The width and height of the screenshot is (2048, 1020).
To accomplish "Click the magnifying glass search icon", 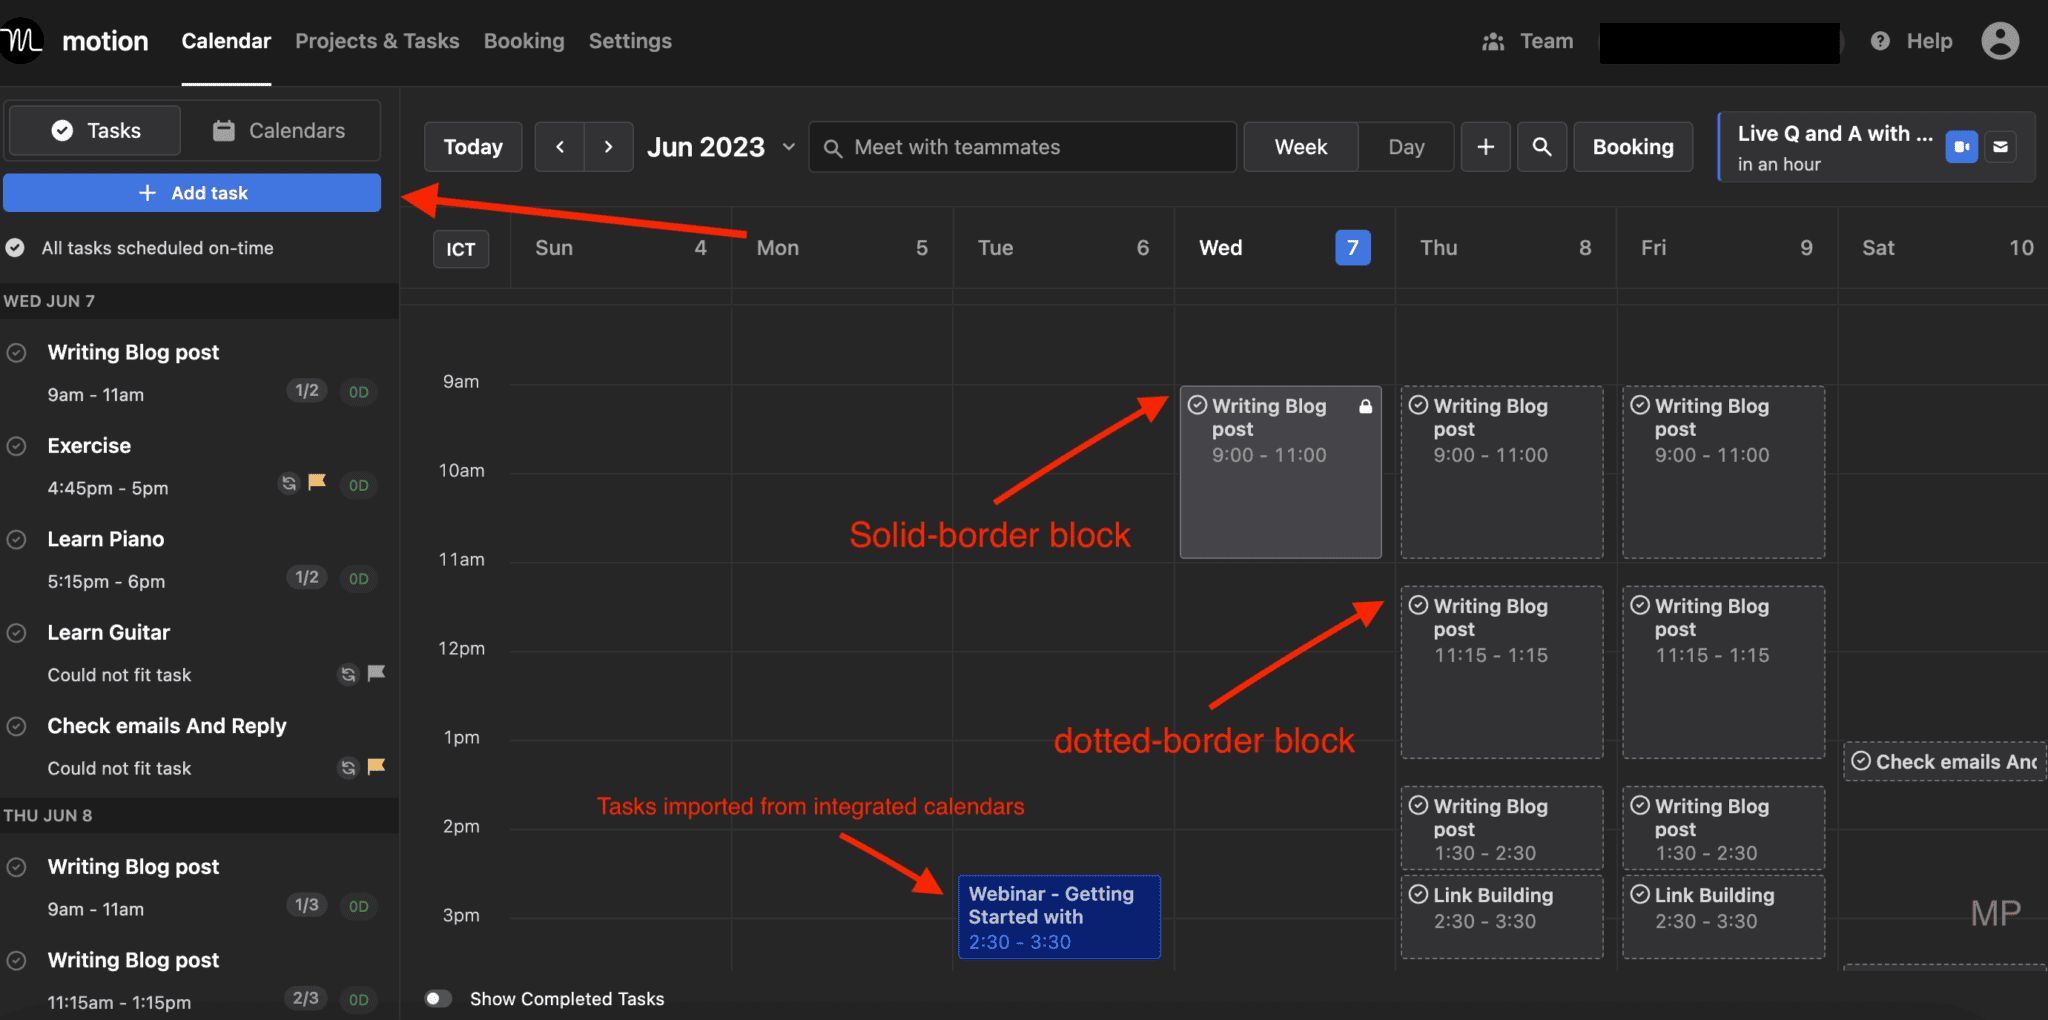I will coord(1542,146).
